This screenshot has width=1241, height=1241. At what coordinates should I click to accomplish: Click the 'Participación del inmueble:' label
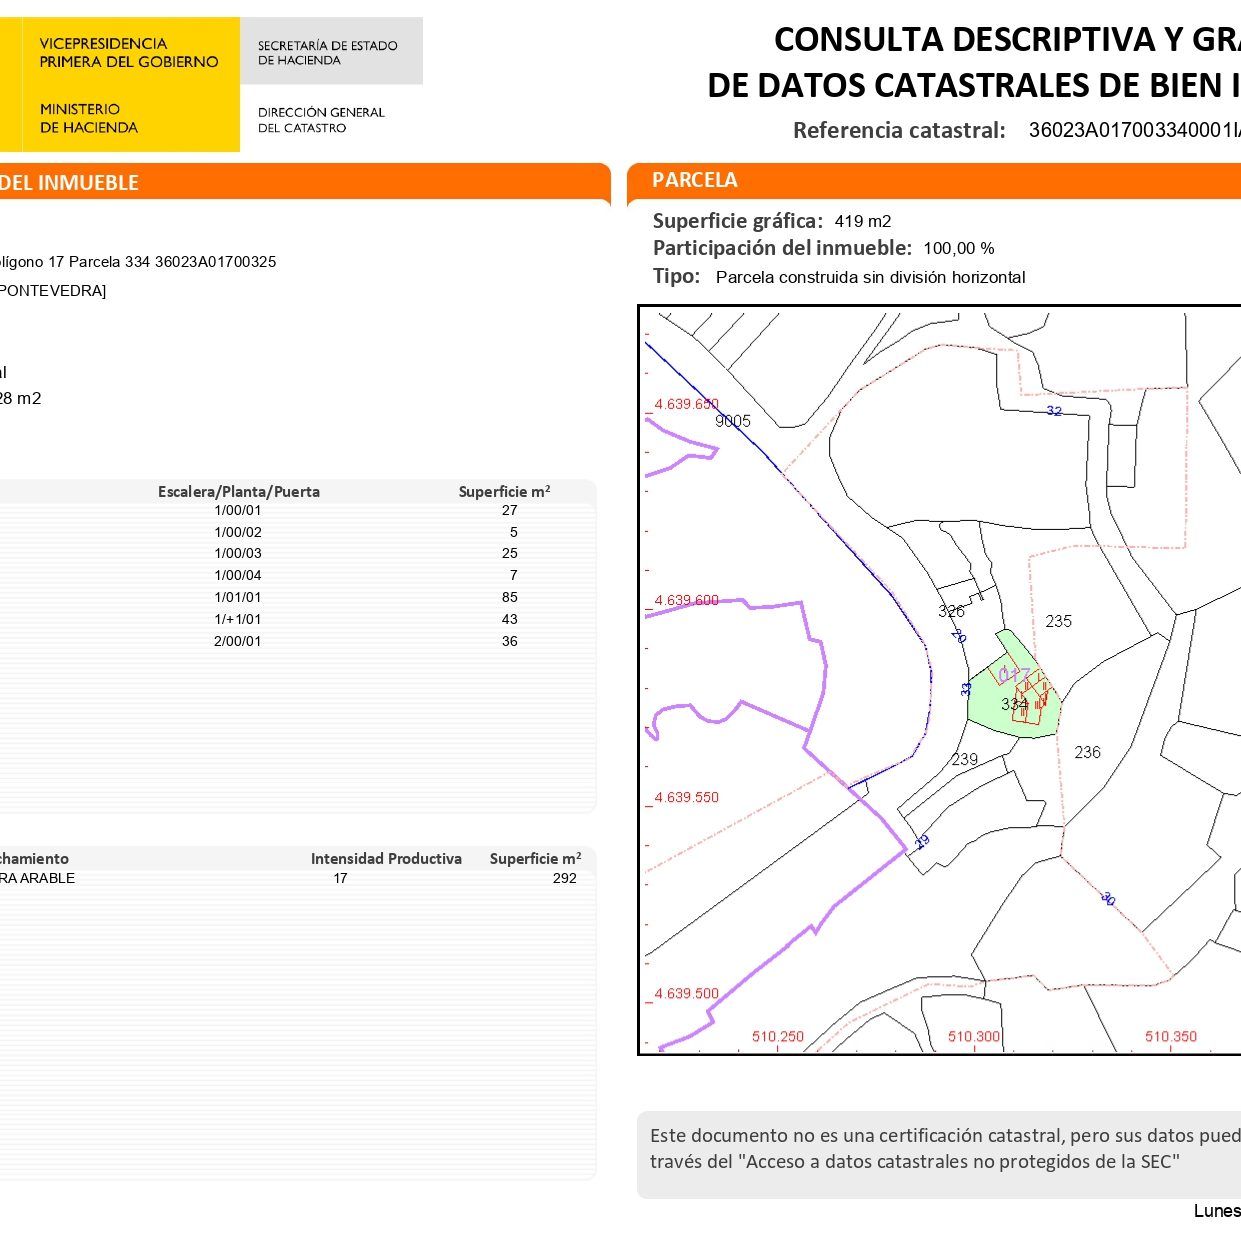coord(782,248)
